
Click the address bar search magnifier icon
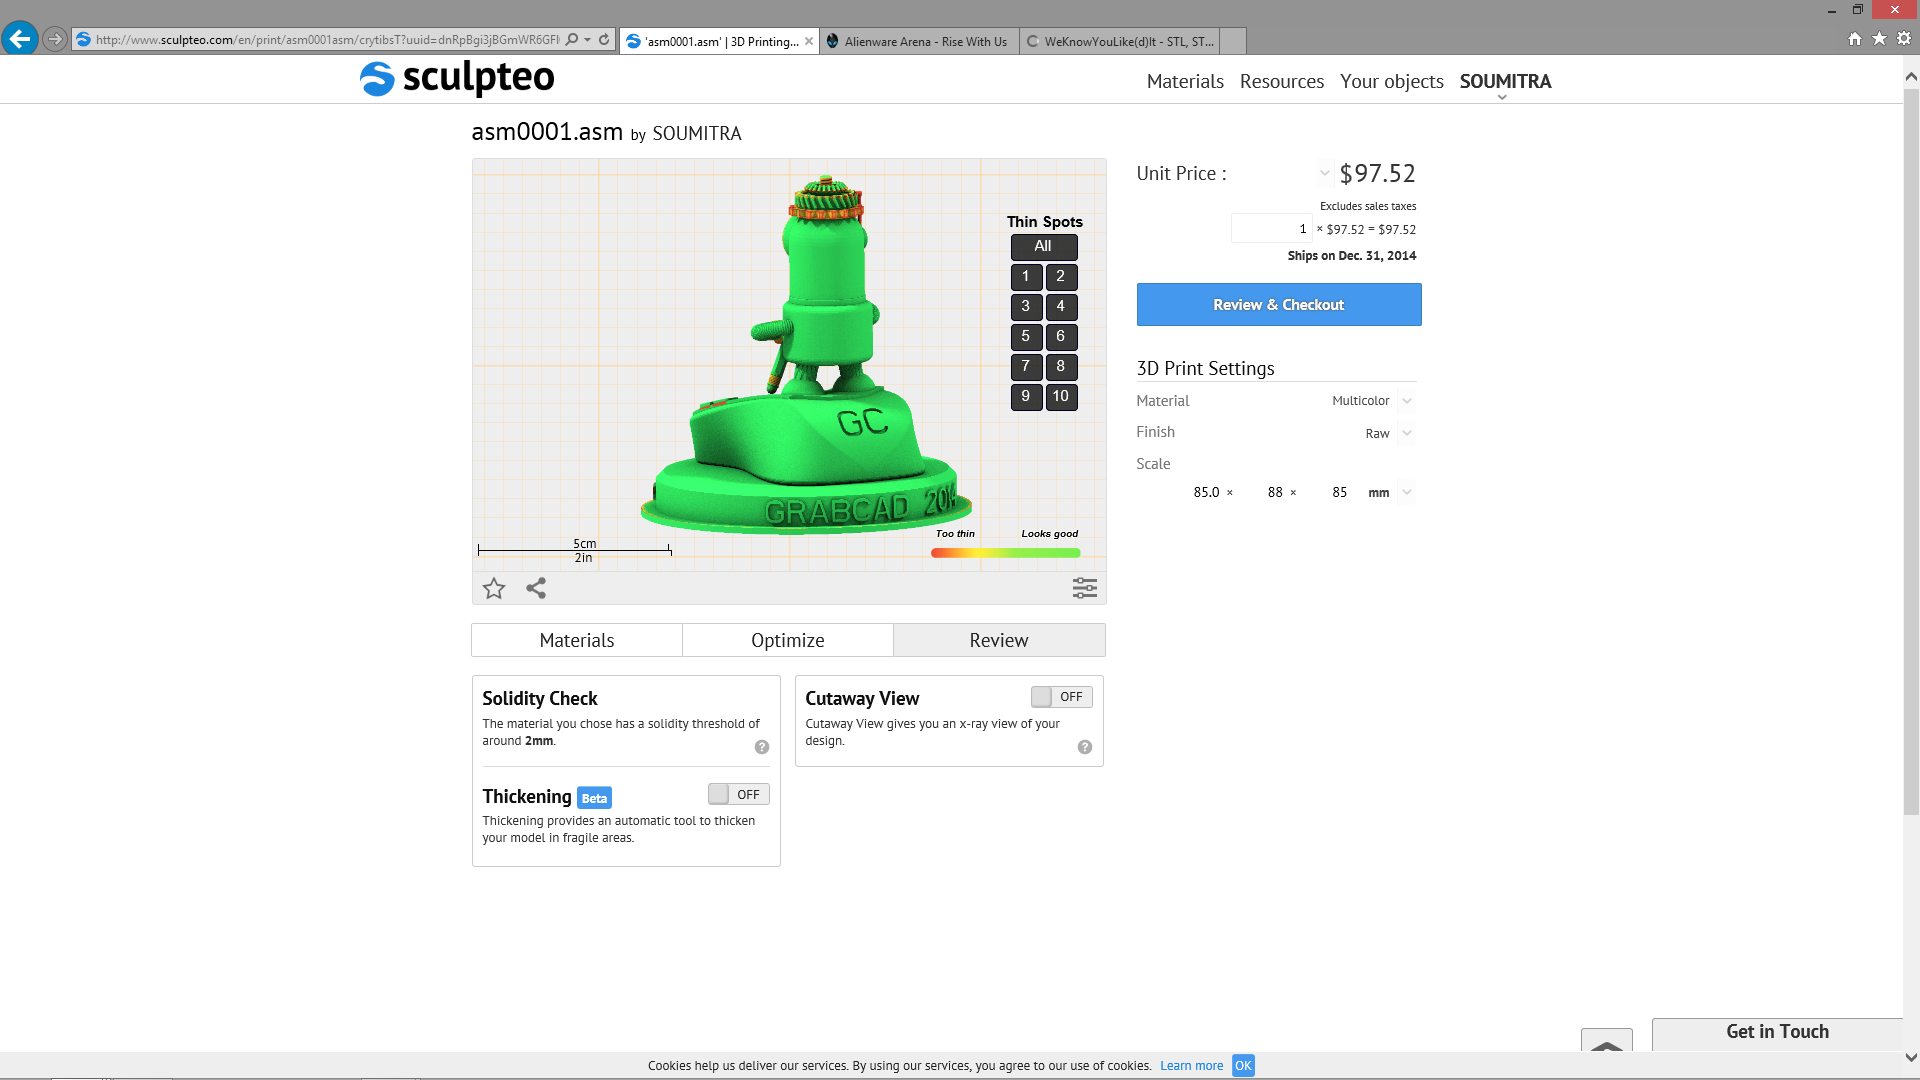(x=572, y=40)
